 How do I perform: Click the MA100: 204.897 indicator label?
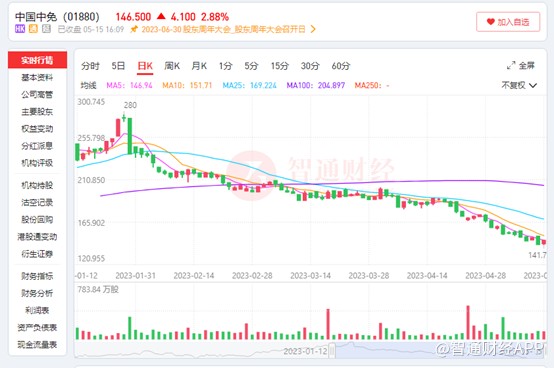click(x=316, y=85)
